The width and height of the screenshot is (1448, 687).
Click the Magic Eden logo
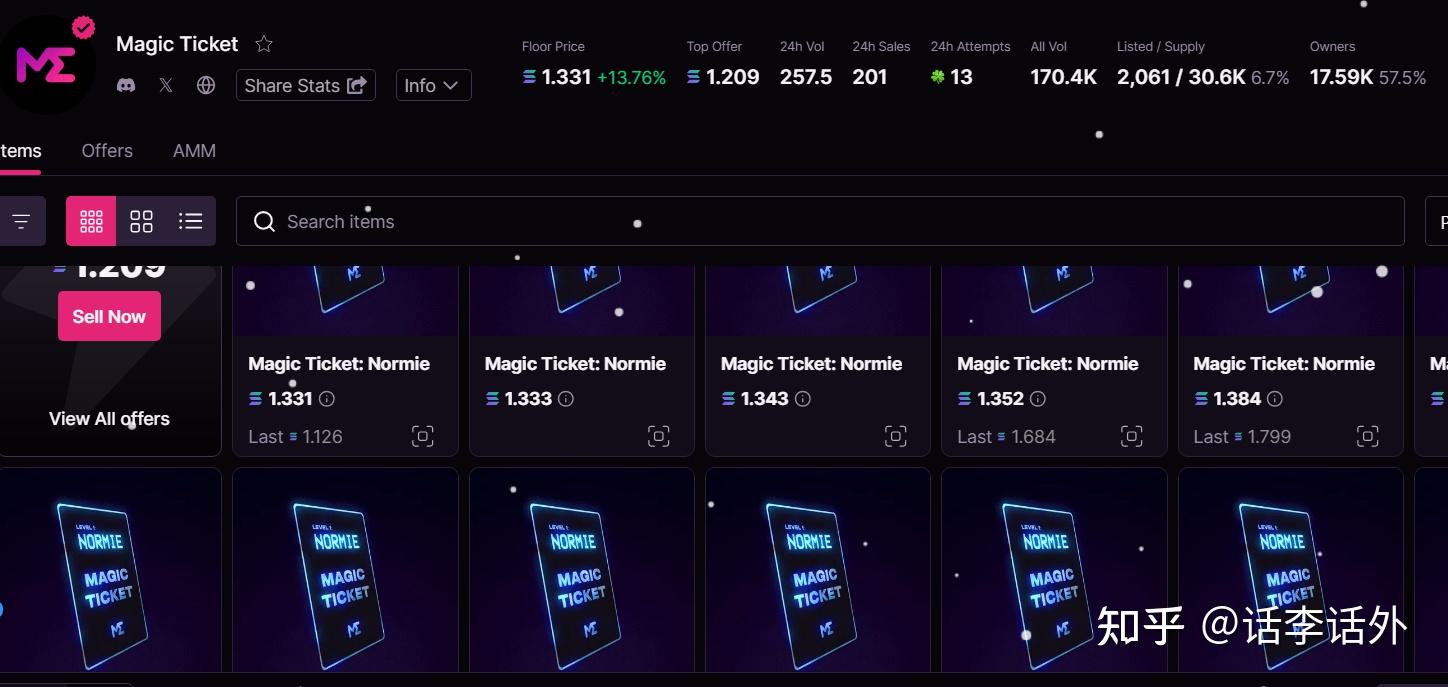[x=46, y=64]
